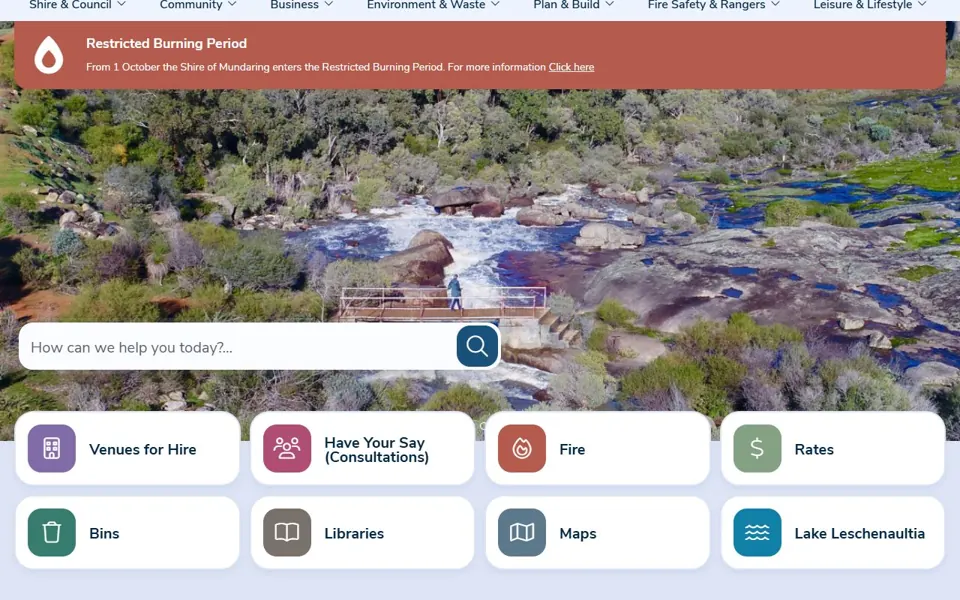960x600 pixels.
Task: Click the Rates dollar sign icon
Action: click(x=757, y=448)
